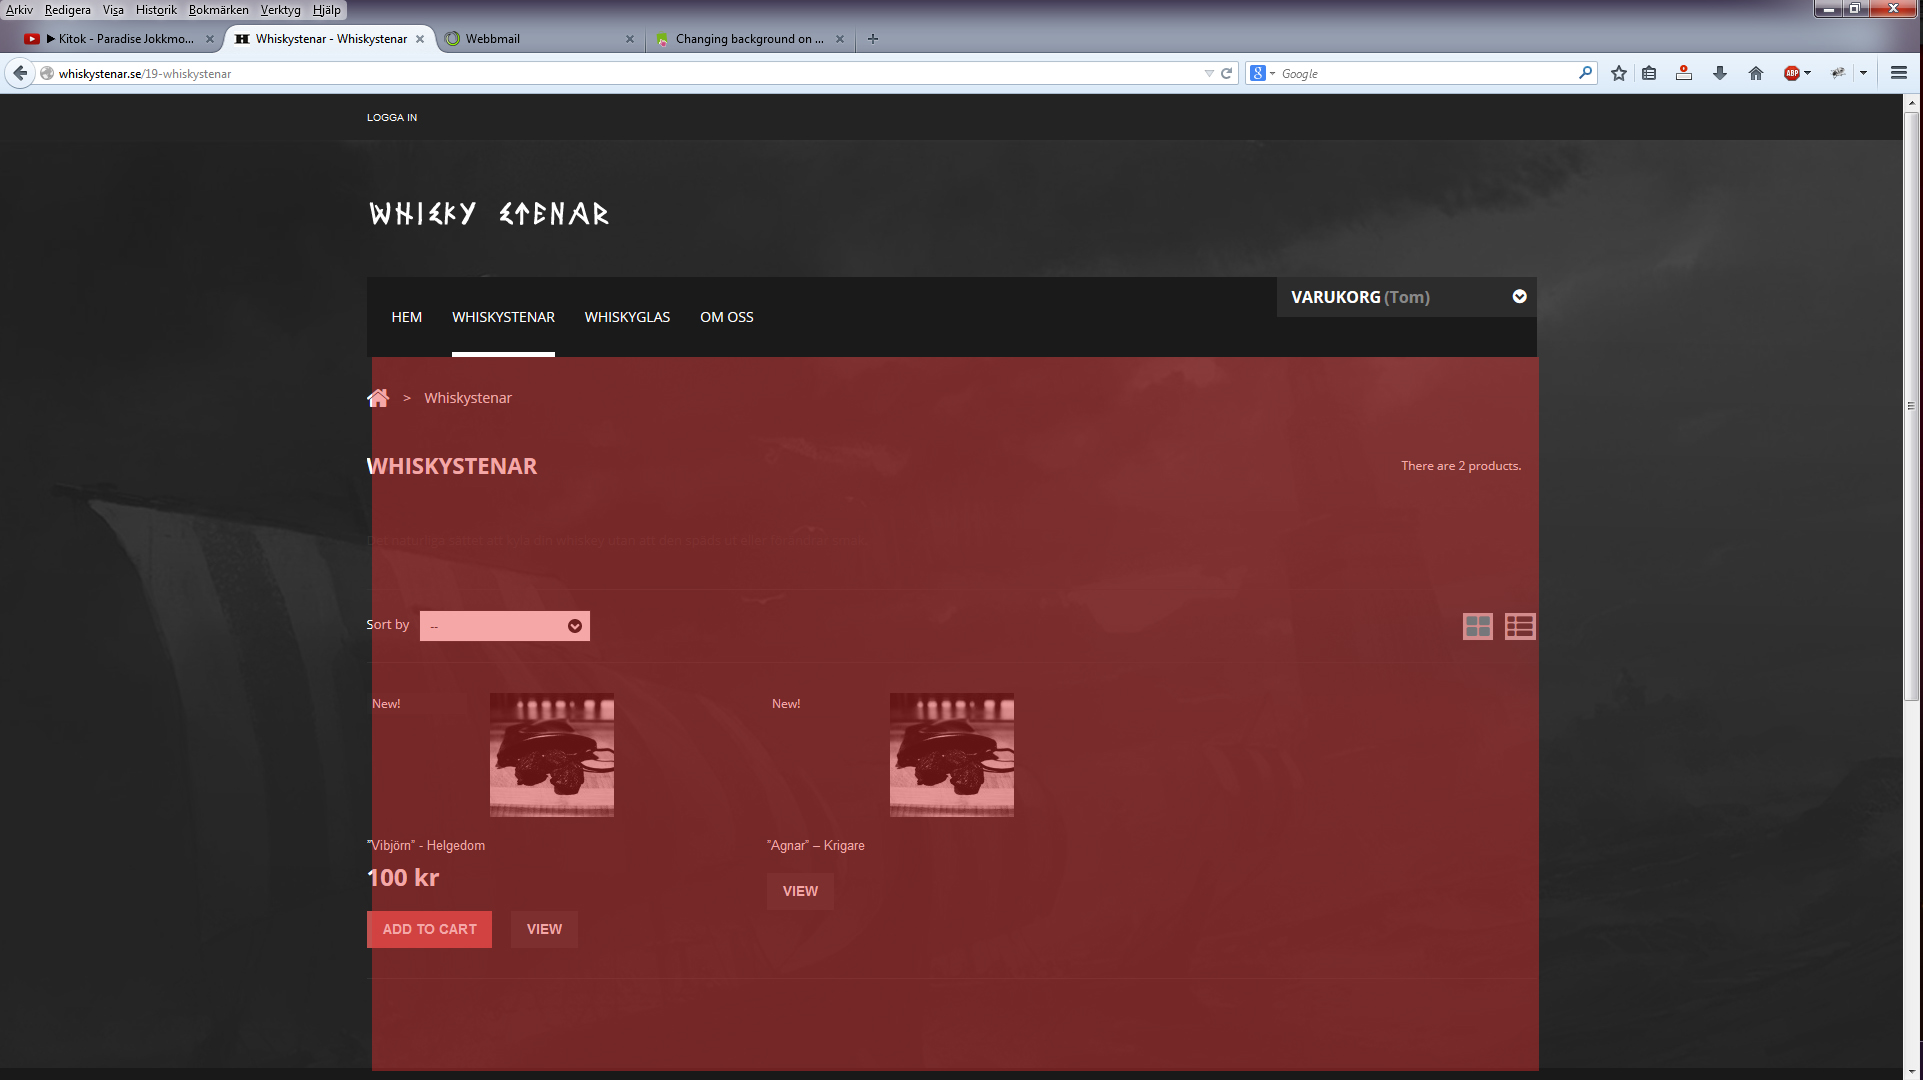This screenshot has width=1923, height=1080.
Task: Click the vertical scrollbar down arrow
Action: 1912,1071
